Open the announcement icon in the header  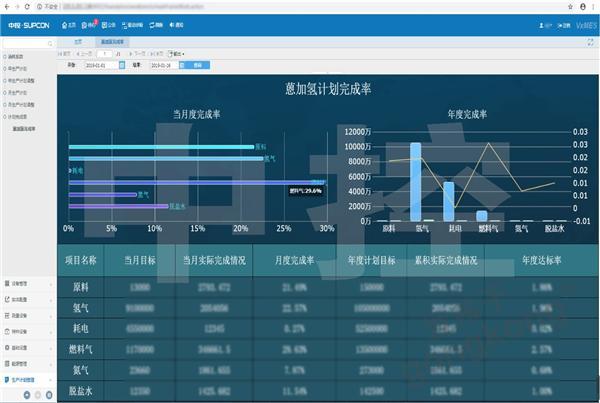coord(105,25)
